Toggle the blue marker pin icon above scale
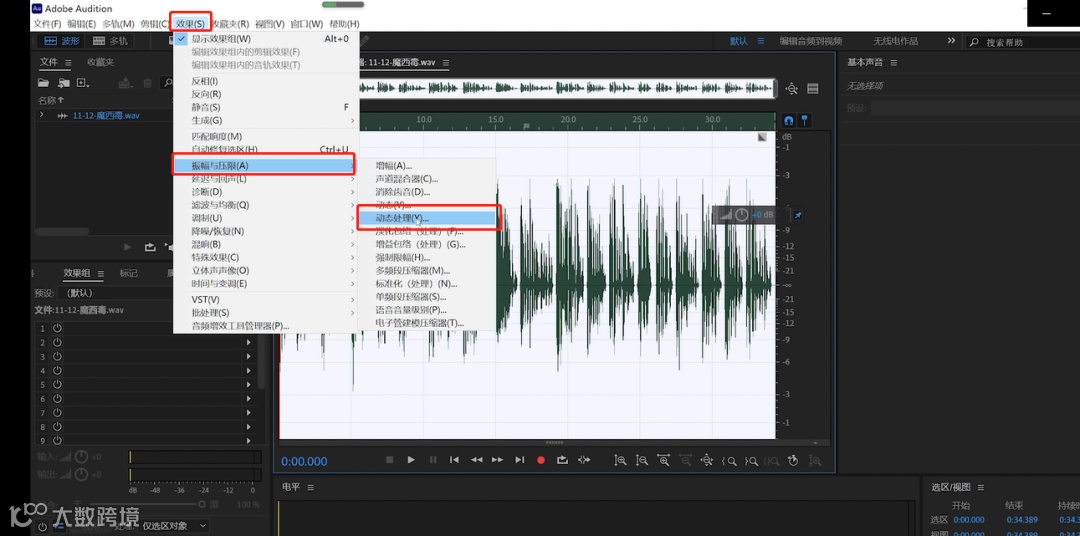Image resolution: width=1080 pixels, height=536 pixels. [804, 121]
